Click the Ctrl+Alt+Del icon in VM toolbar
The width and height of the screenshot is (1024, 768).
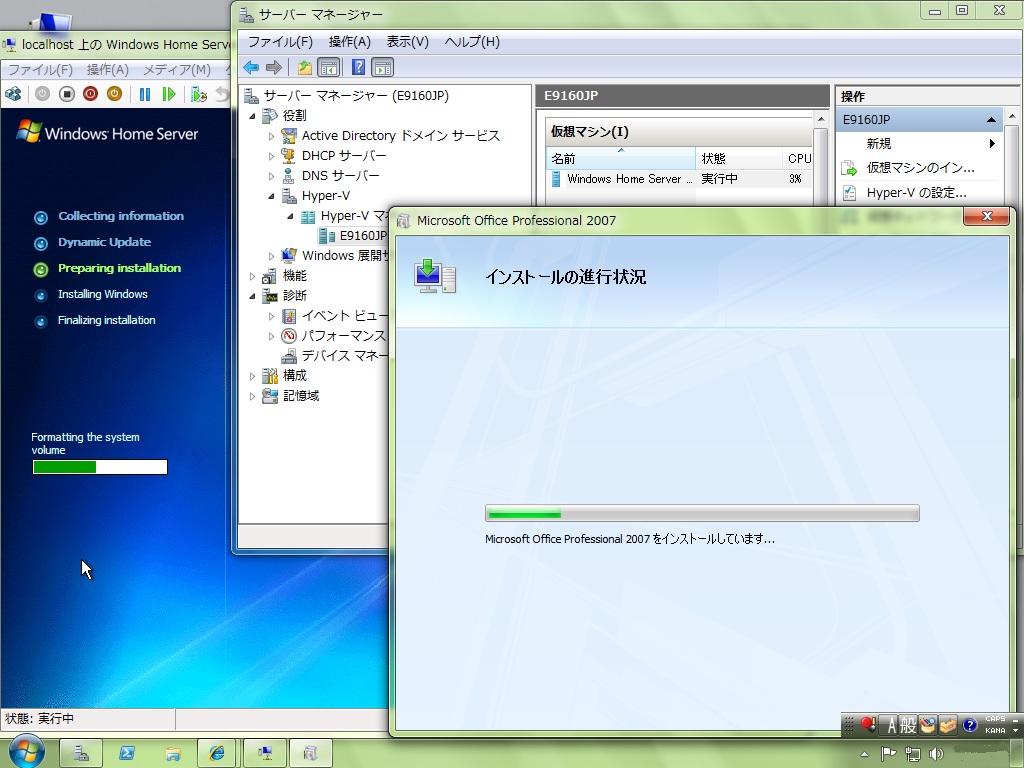[x=13, y=94]
